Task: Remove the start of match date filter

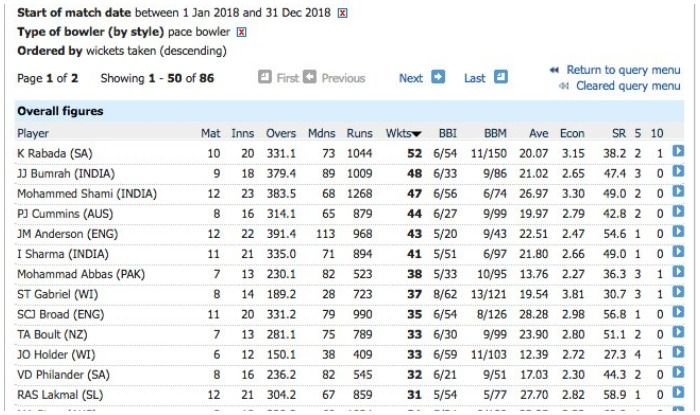Action: click(x=342, y=13)
